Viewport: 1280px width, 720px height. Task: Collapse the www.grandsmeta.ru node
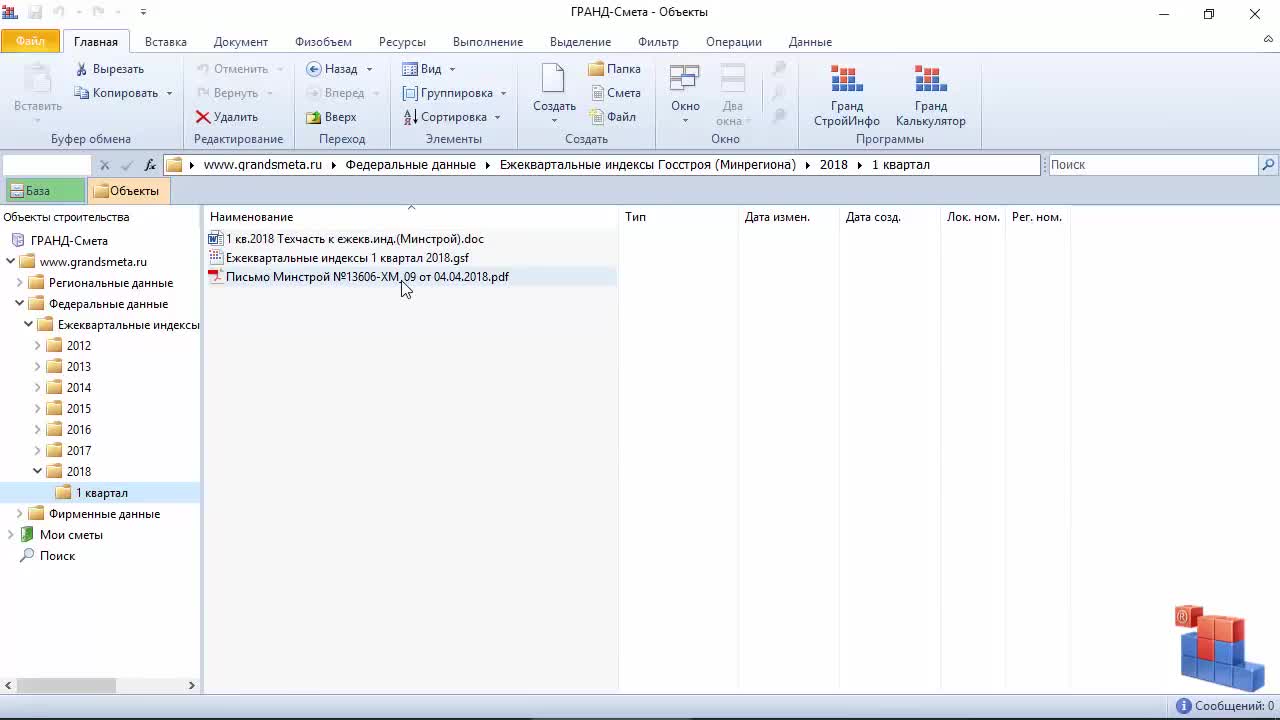coord(11,262)
